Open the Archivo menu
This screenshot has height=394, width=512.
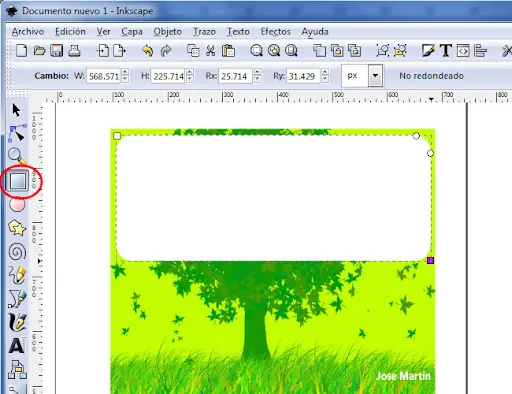point(28,32)
